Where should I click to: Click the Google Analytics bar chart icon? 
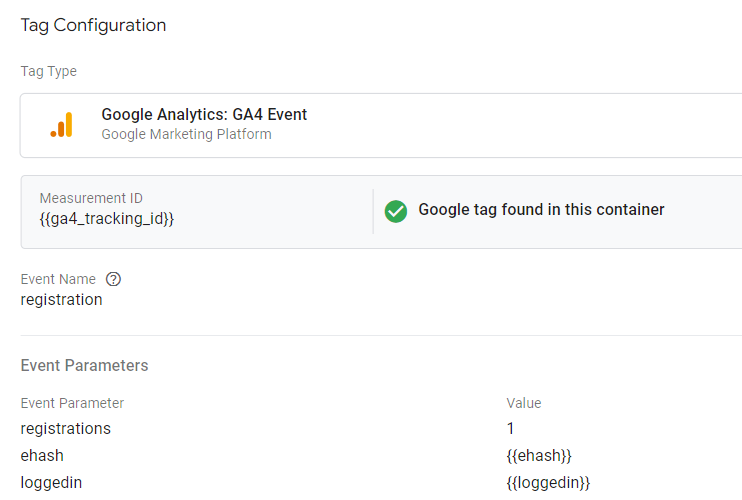click(61, 125)
